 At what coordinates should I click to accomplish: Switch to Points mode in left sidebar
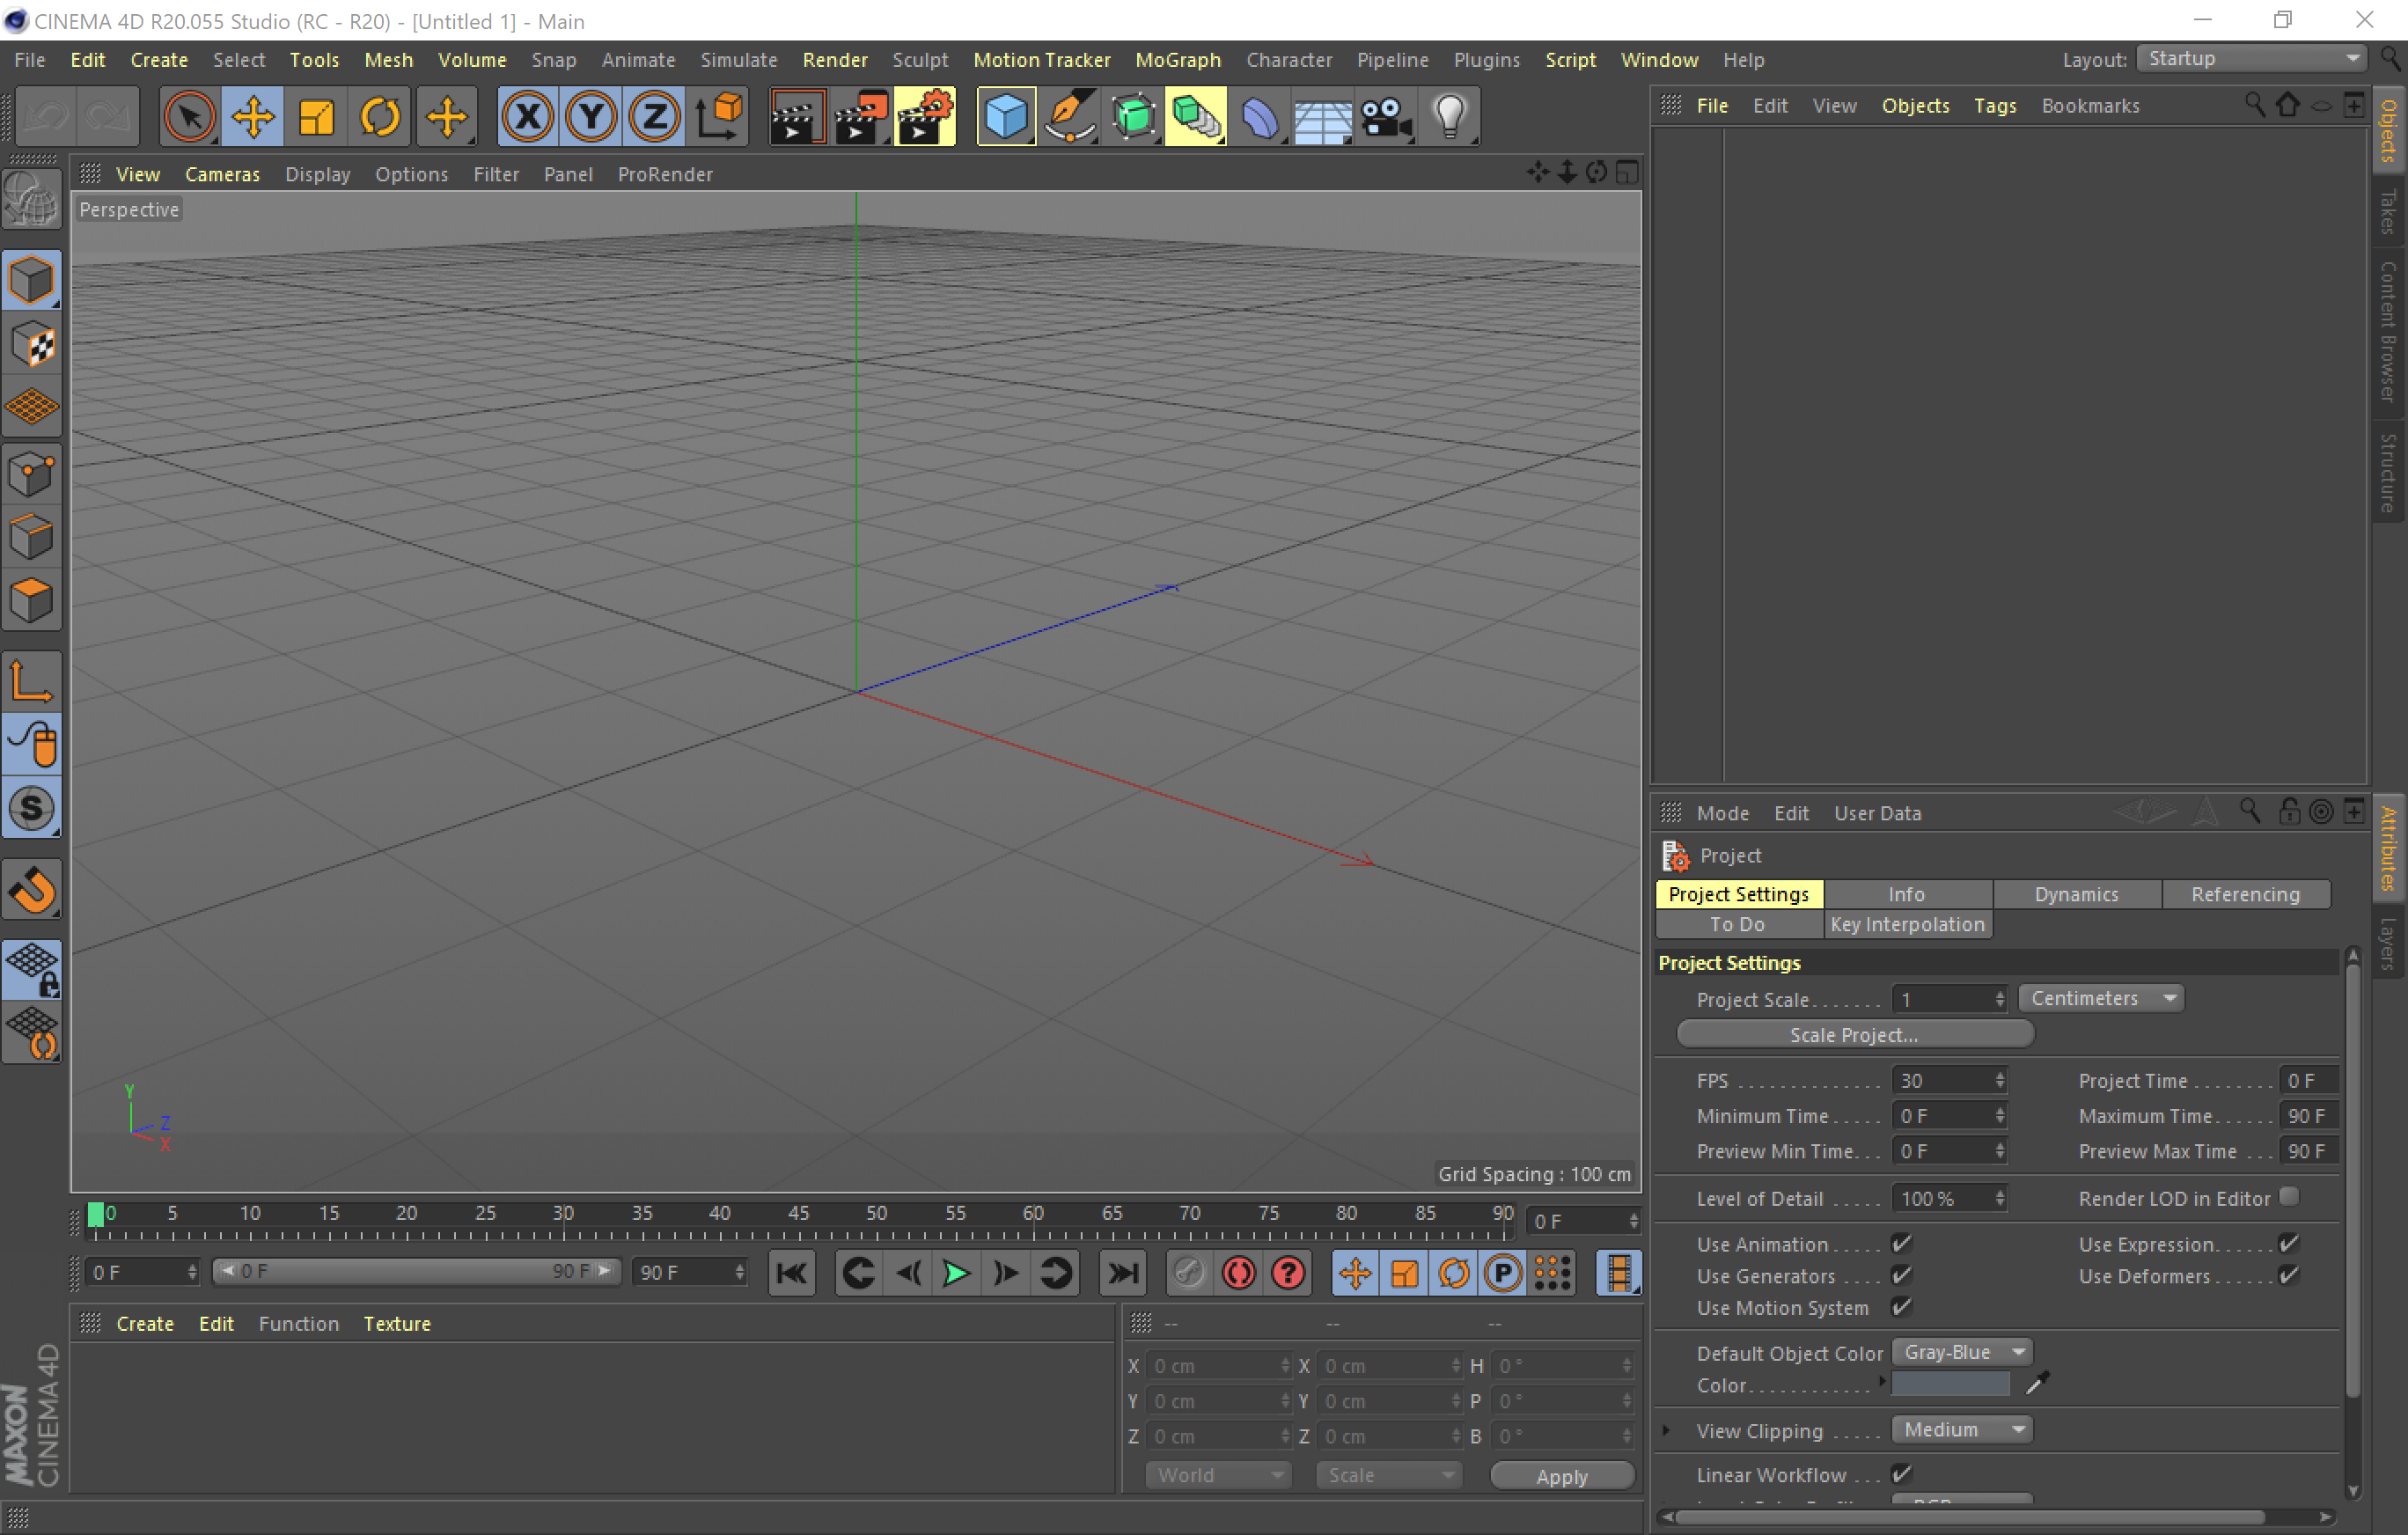(32, 473)
